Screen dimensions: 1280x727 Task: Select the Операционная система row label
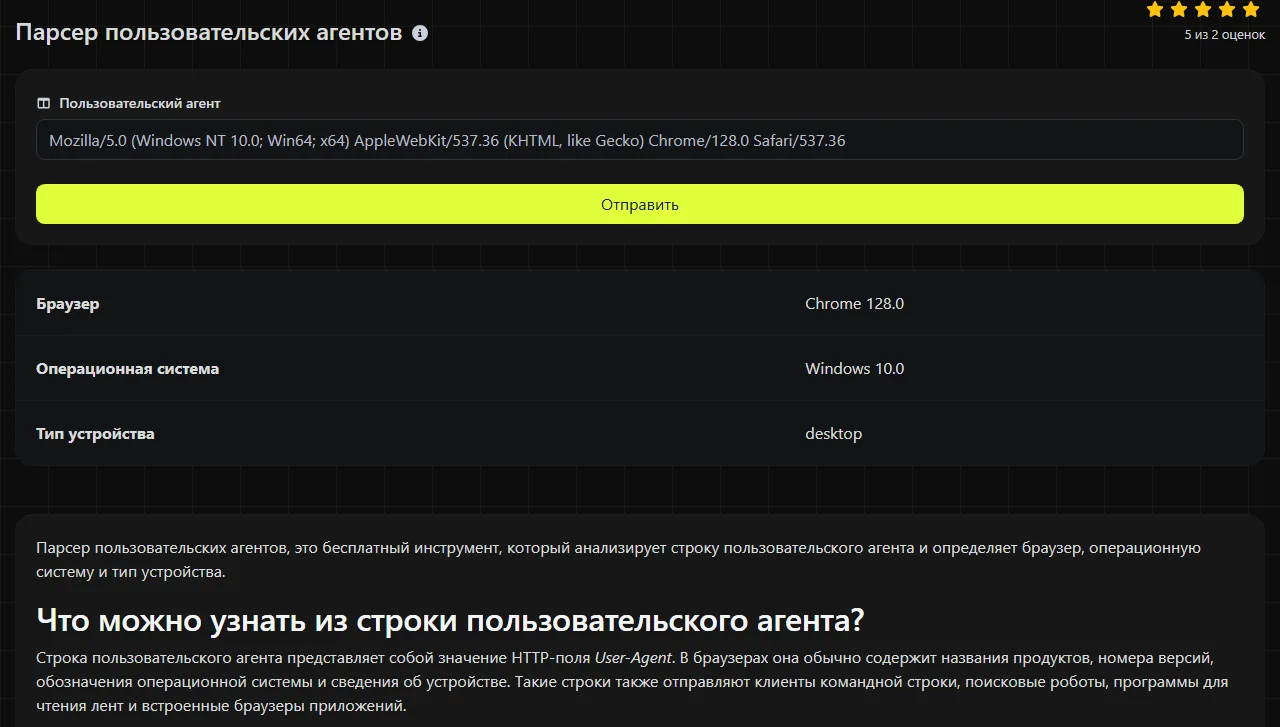pyautogui.click(x=127, y=368)
